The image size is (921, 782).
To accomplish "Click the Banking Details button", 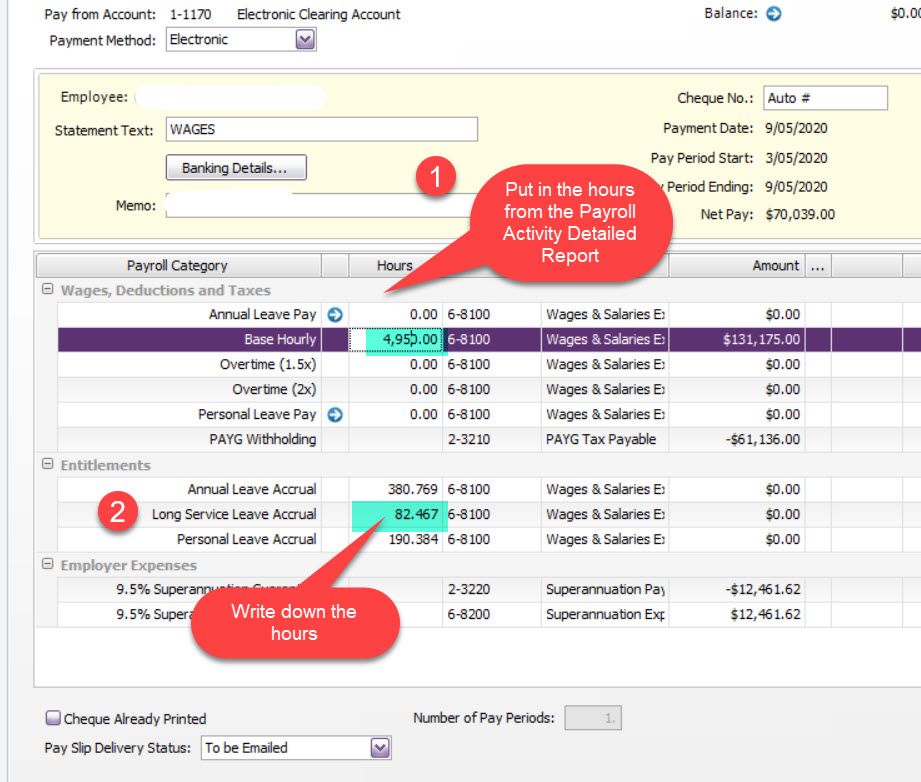I will pyautogui.click(x=235, y=168).
